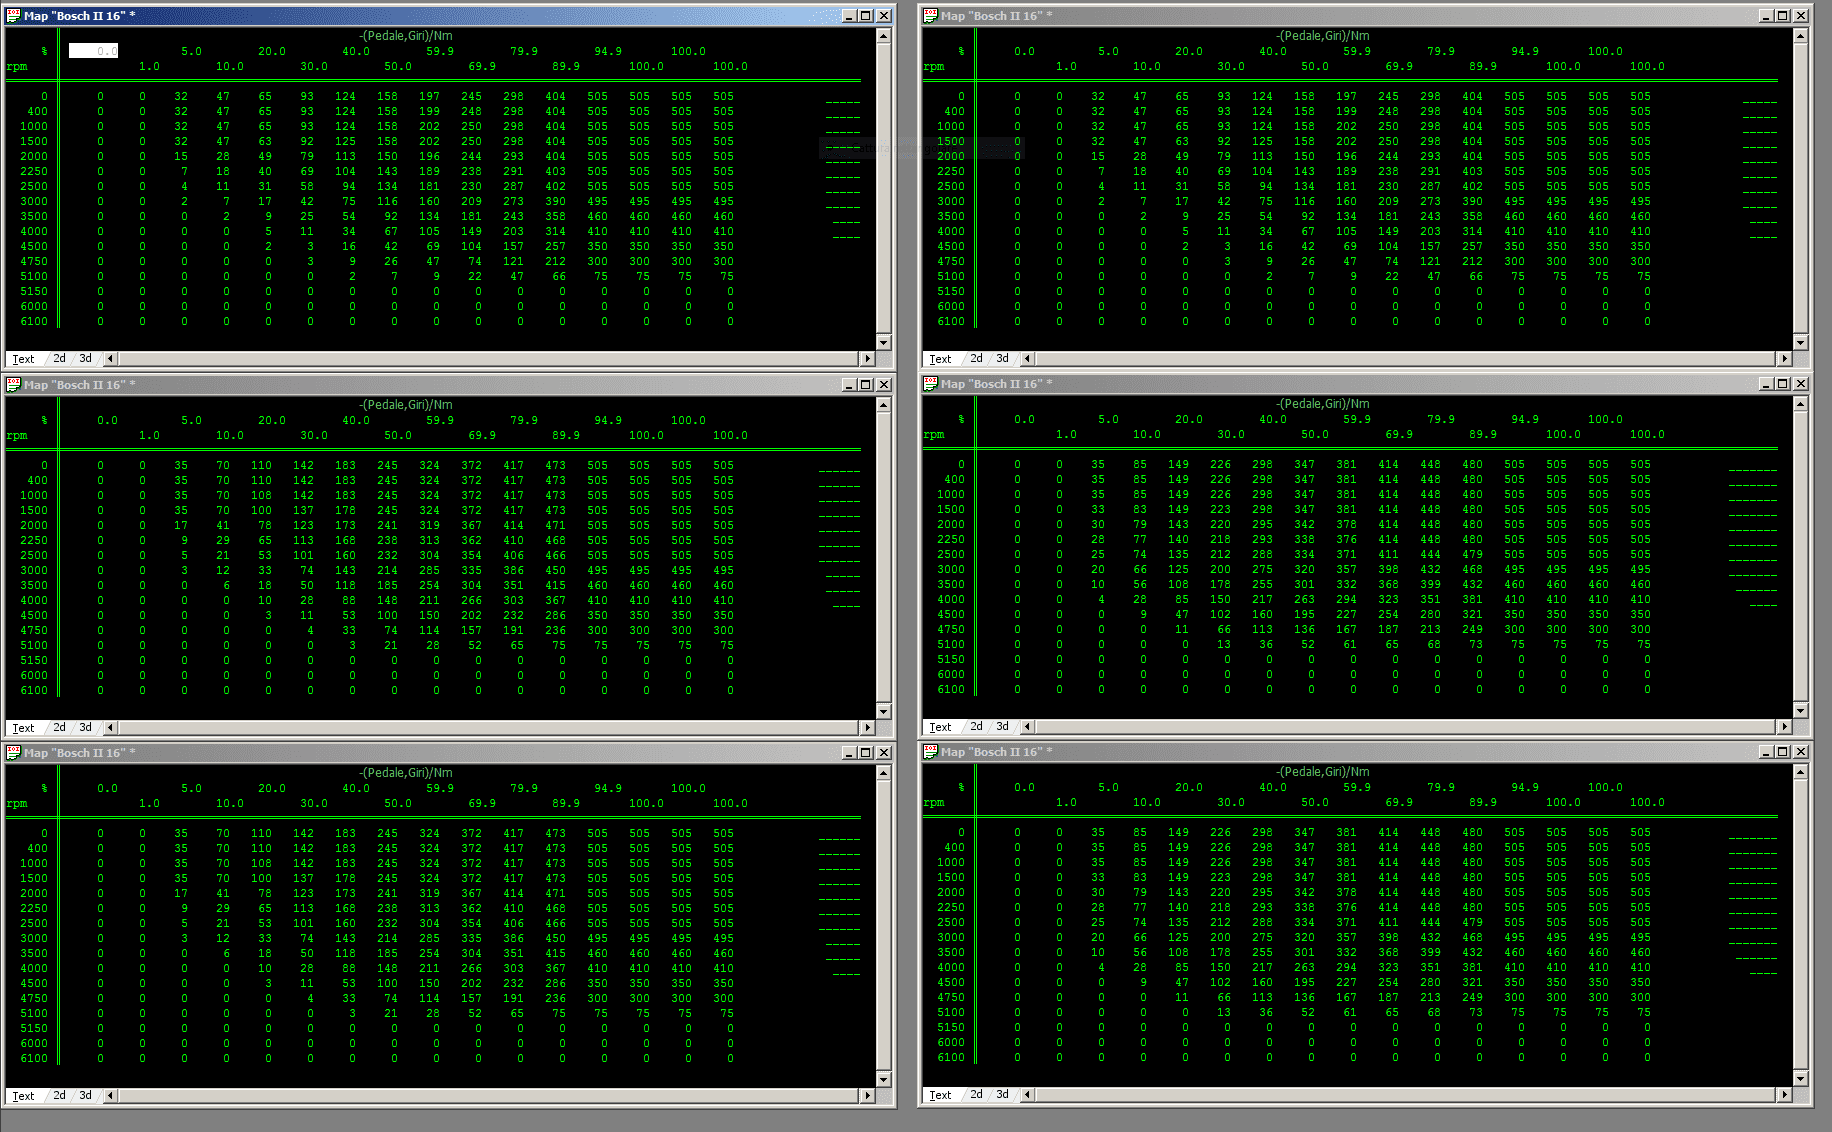Switch the middle-right map to the 2d tab
Image resolution: width=1832 pixels, height=1132 pixels.
[x=977, y=727]
